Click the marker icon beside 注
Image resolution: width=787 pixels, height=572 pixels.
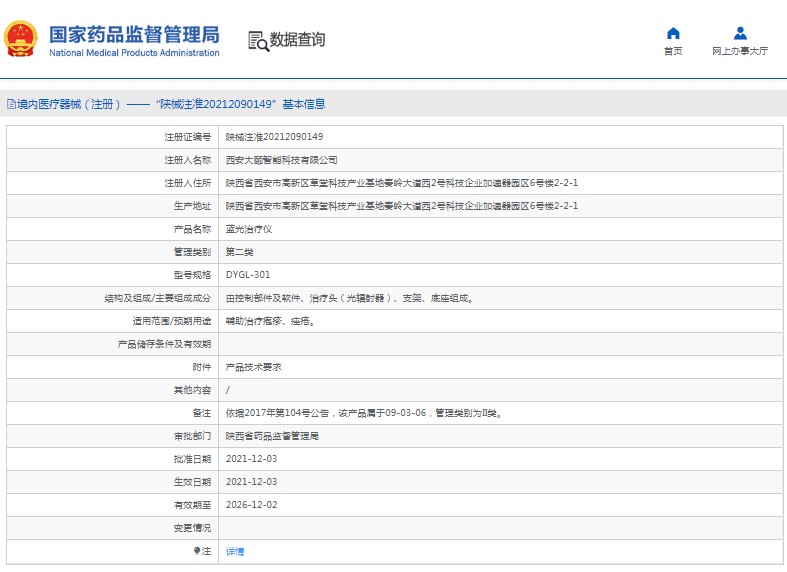197,551
